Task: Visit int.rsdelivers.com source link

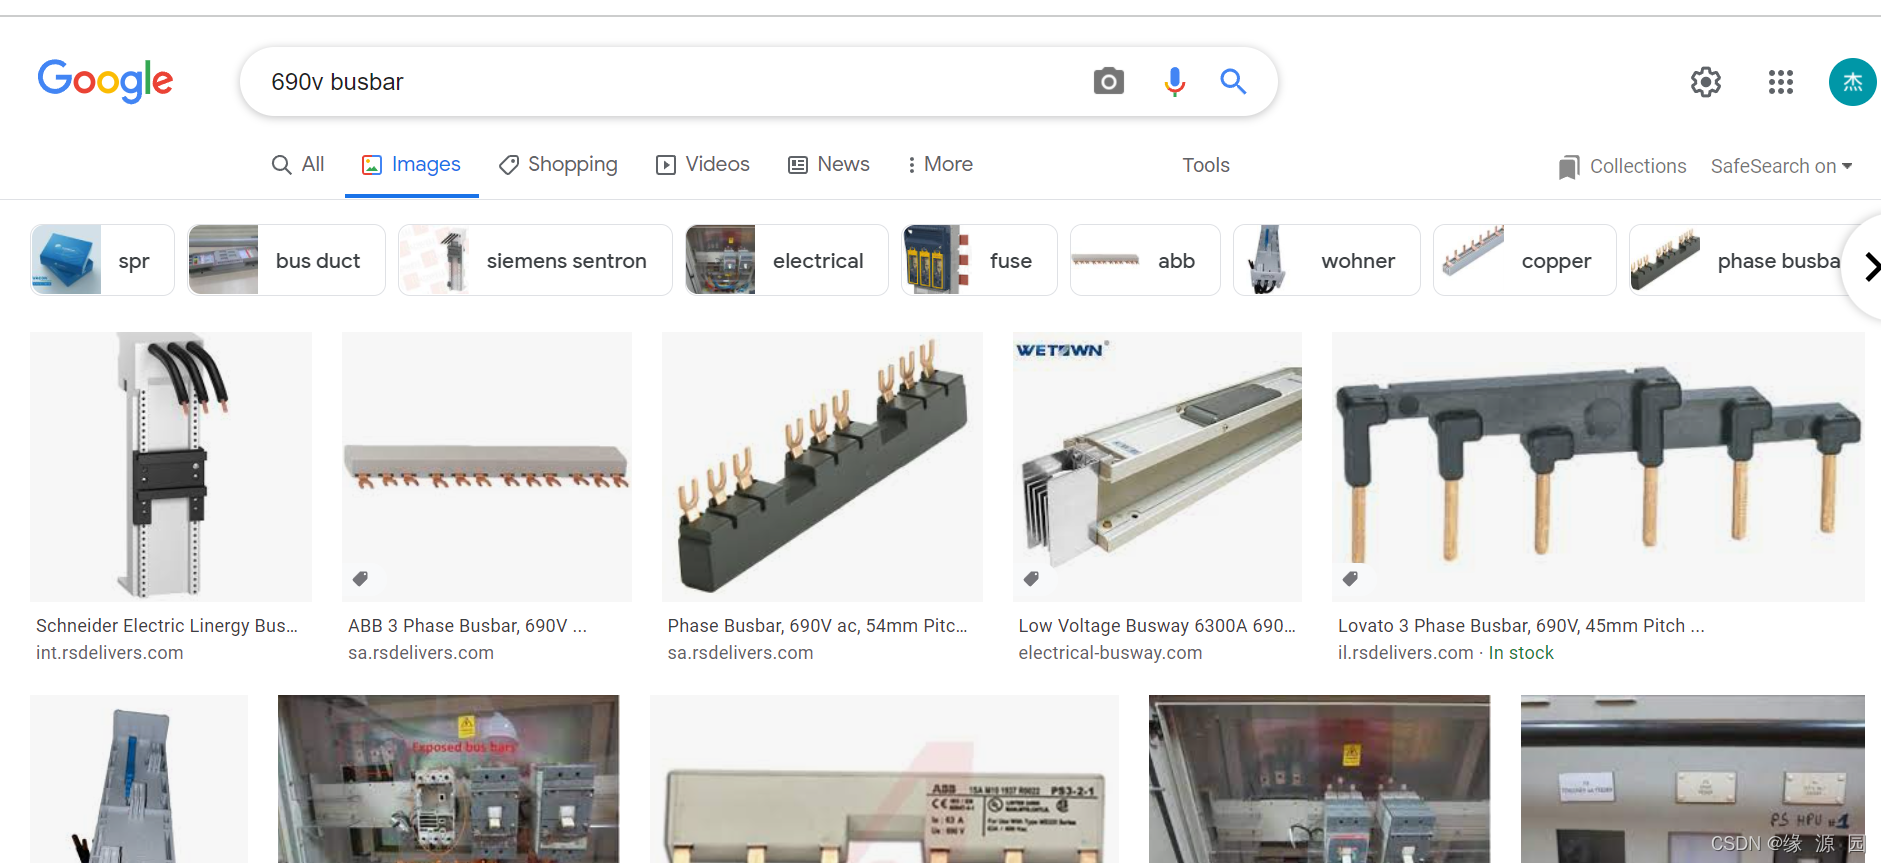Action: pos(110,653)
